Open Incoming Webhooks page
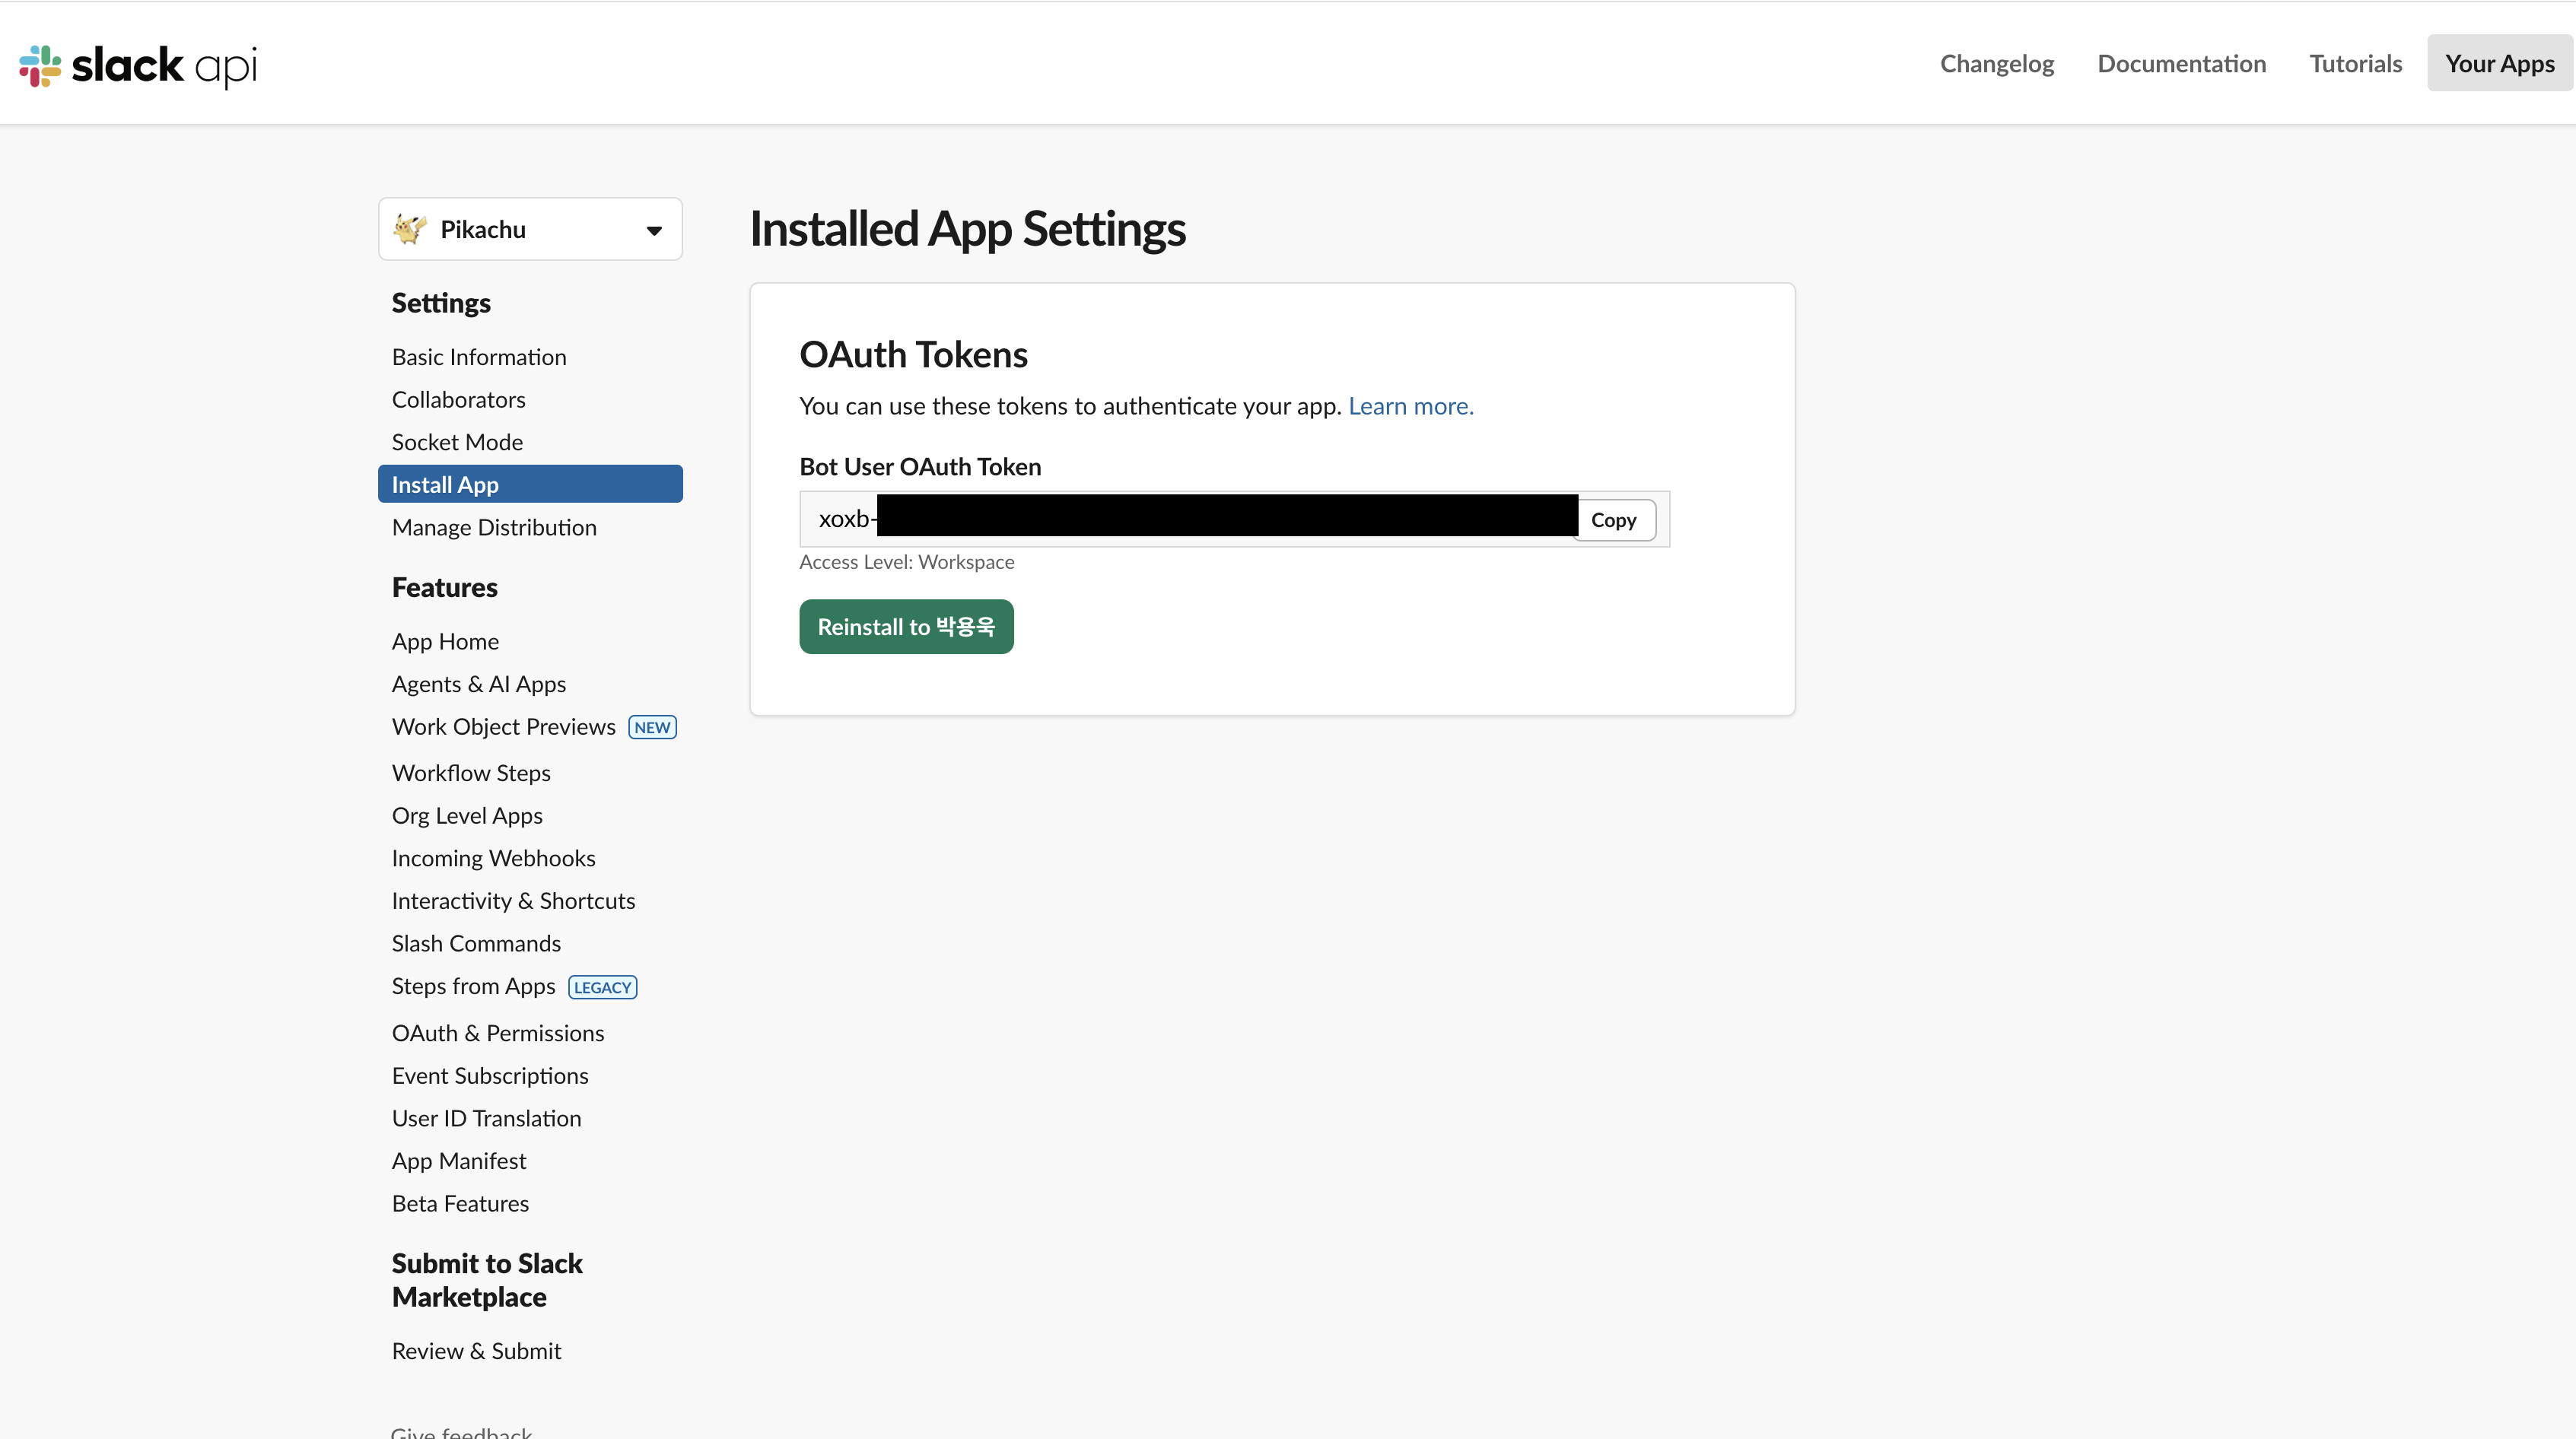The height and width of the screenshot is (1439, 2576). click(x=493, y=858)
